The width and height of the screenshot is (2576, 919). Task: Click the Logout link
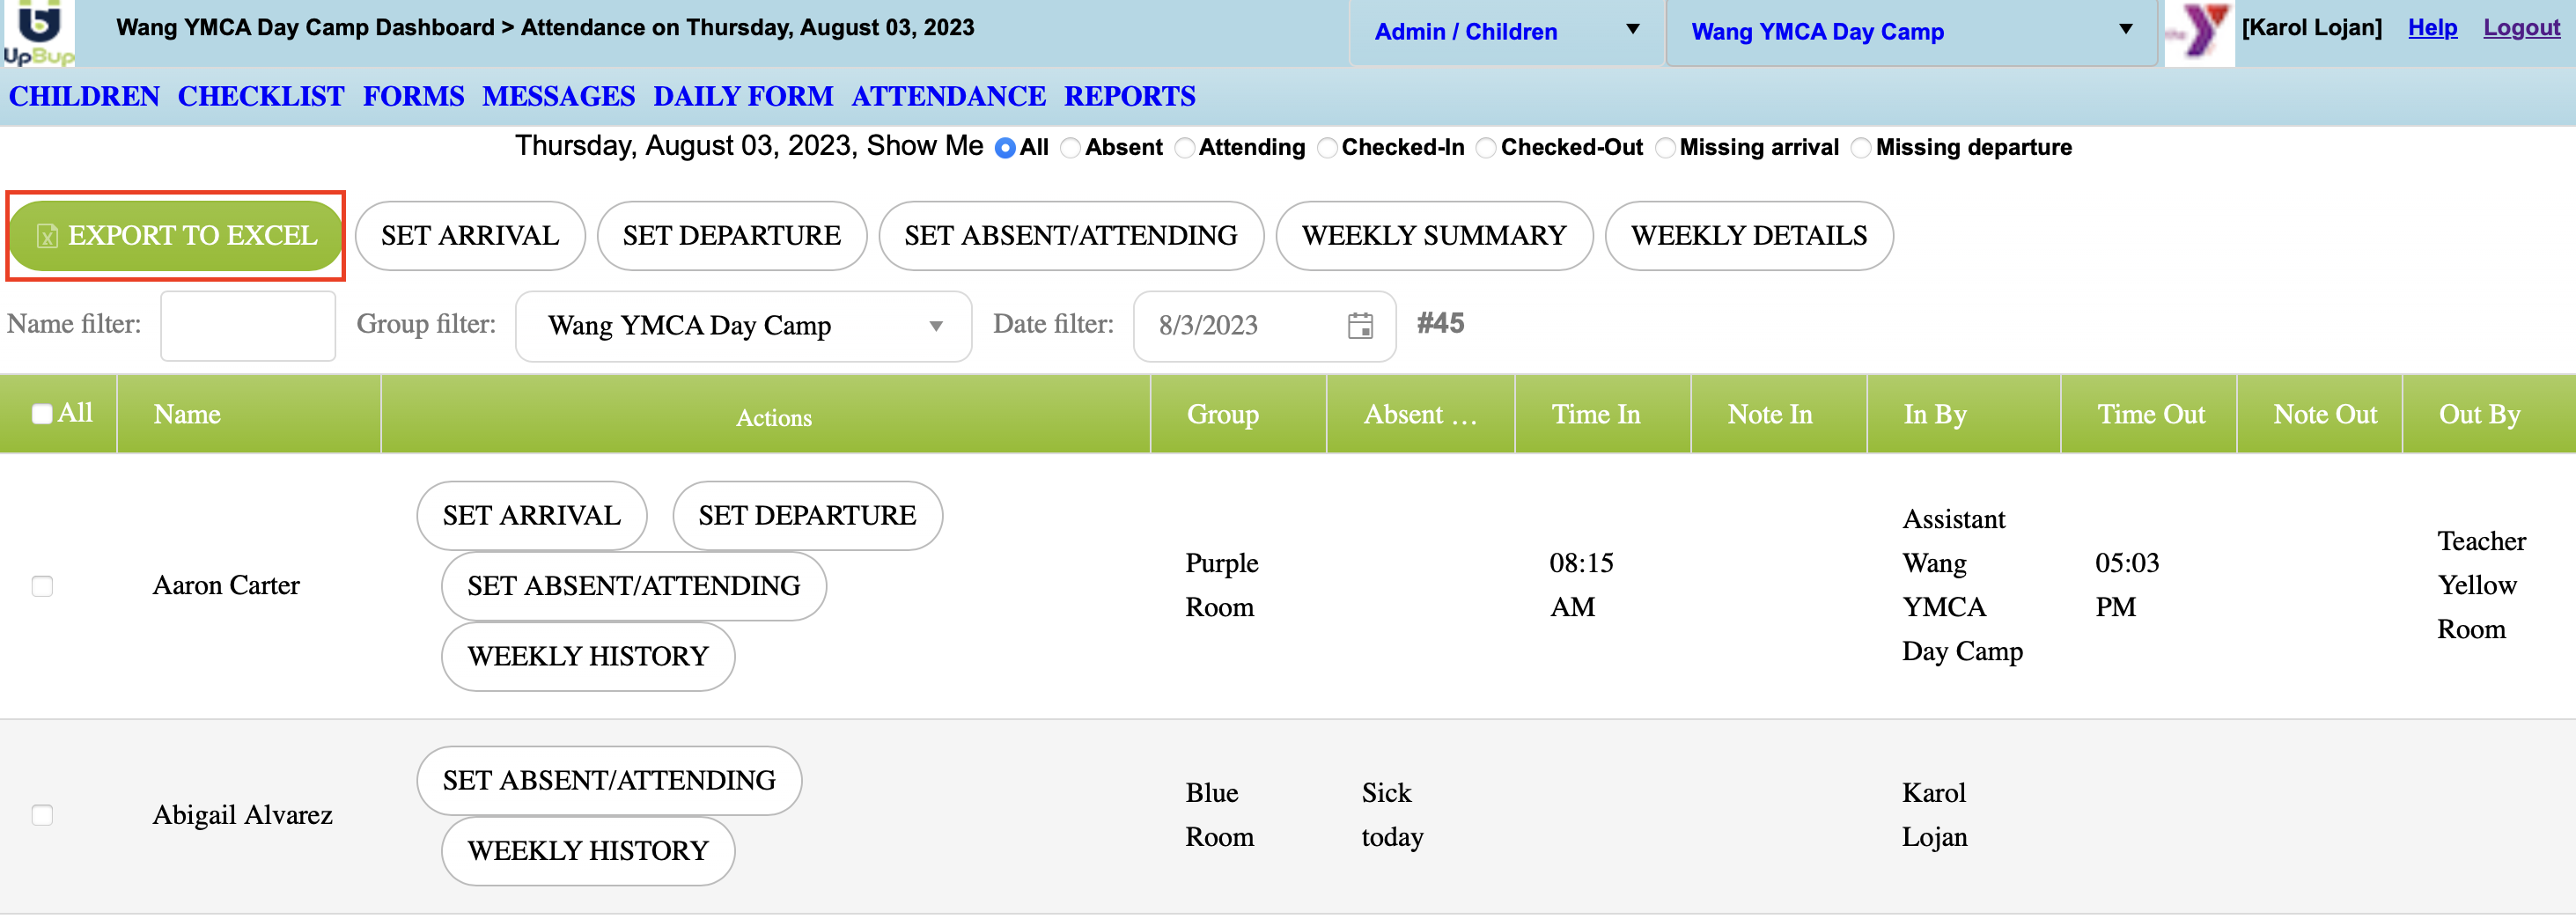[x=2521, y=28]
